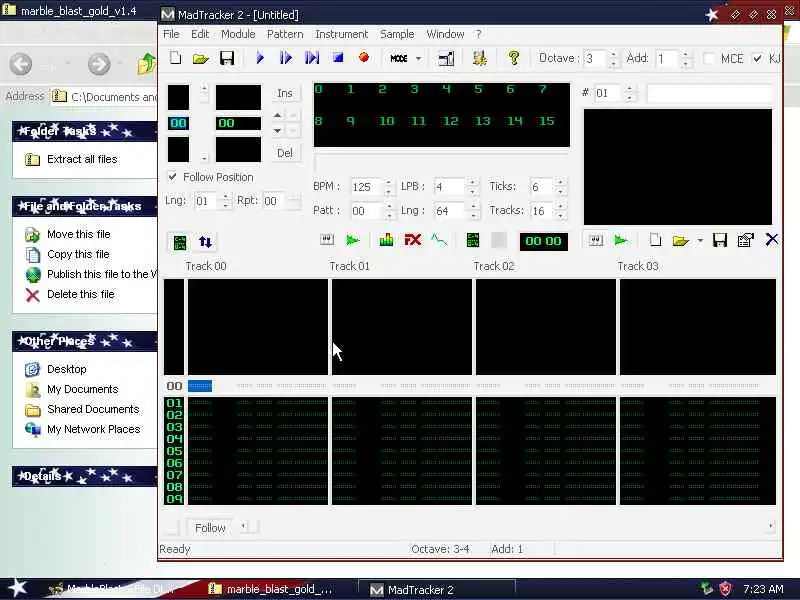Click instrument panel quote-mark icon
800x600 pixels.
[595, 240]
